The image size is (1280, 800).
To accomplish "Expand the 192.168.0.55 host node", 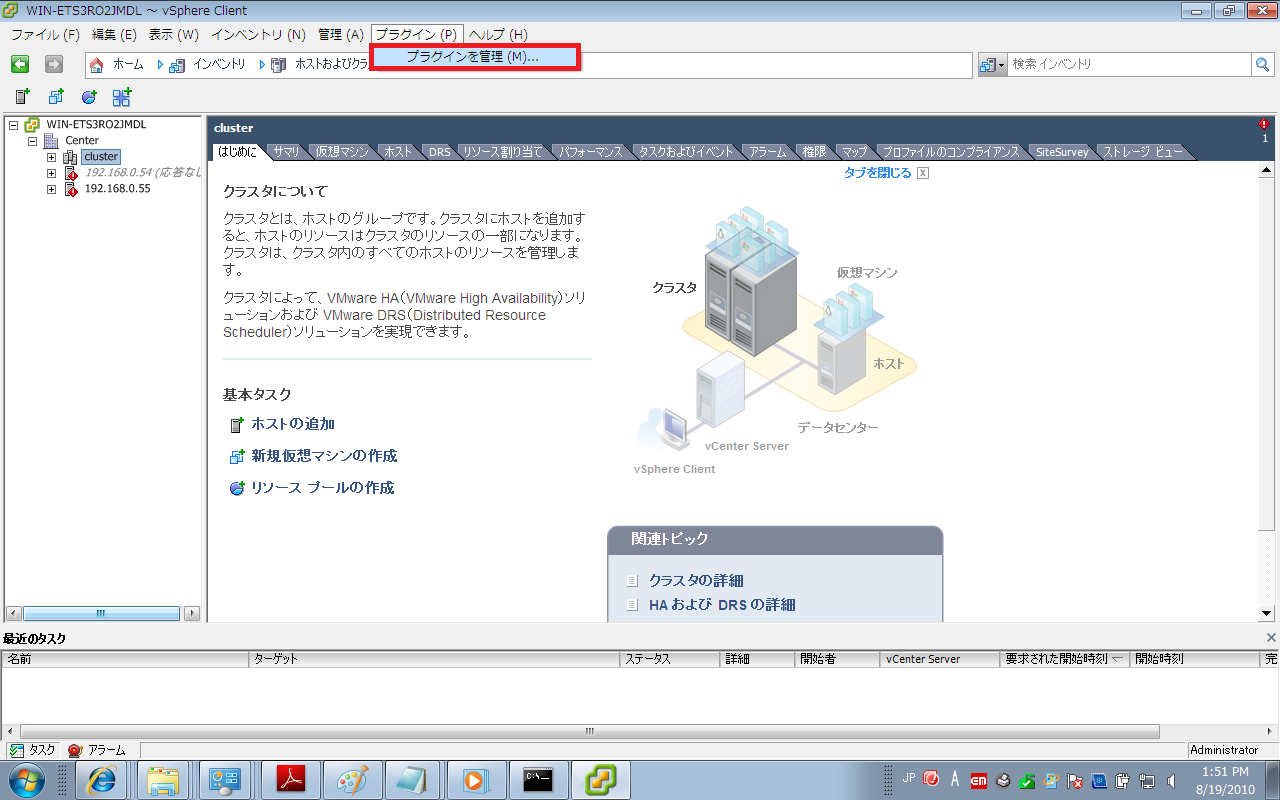I will tap(52, 189).
